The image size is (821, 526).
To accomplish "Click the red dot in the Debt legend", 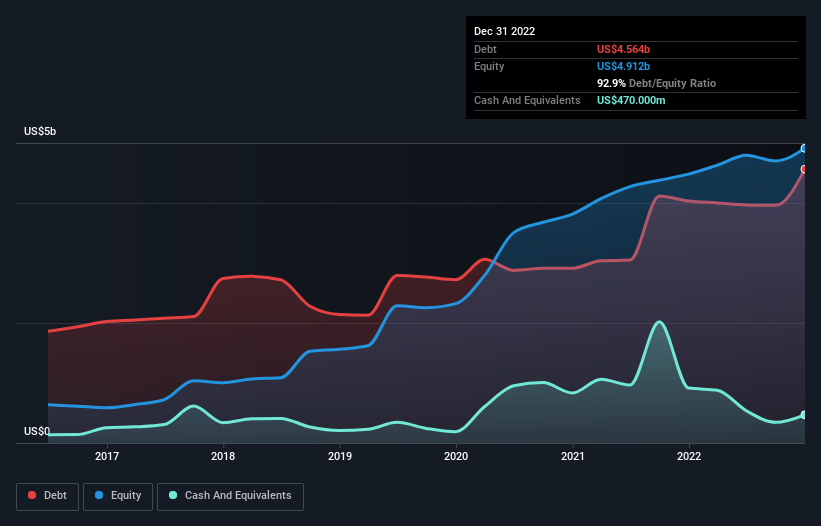I will pos(33,496).
